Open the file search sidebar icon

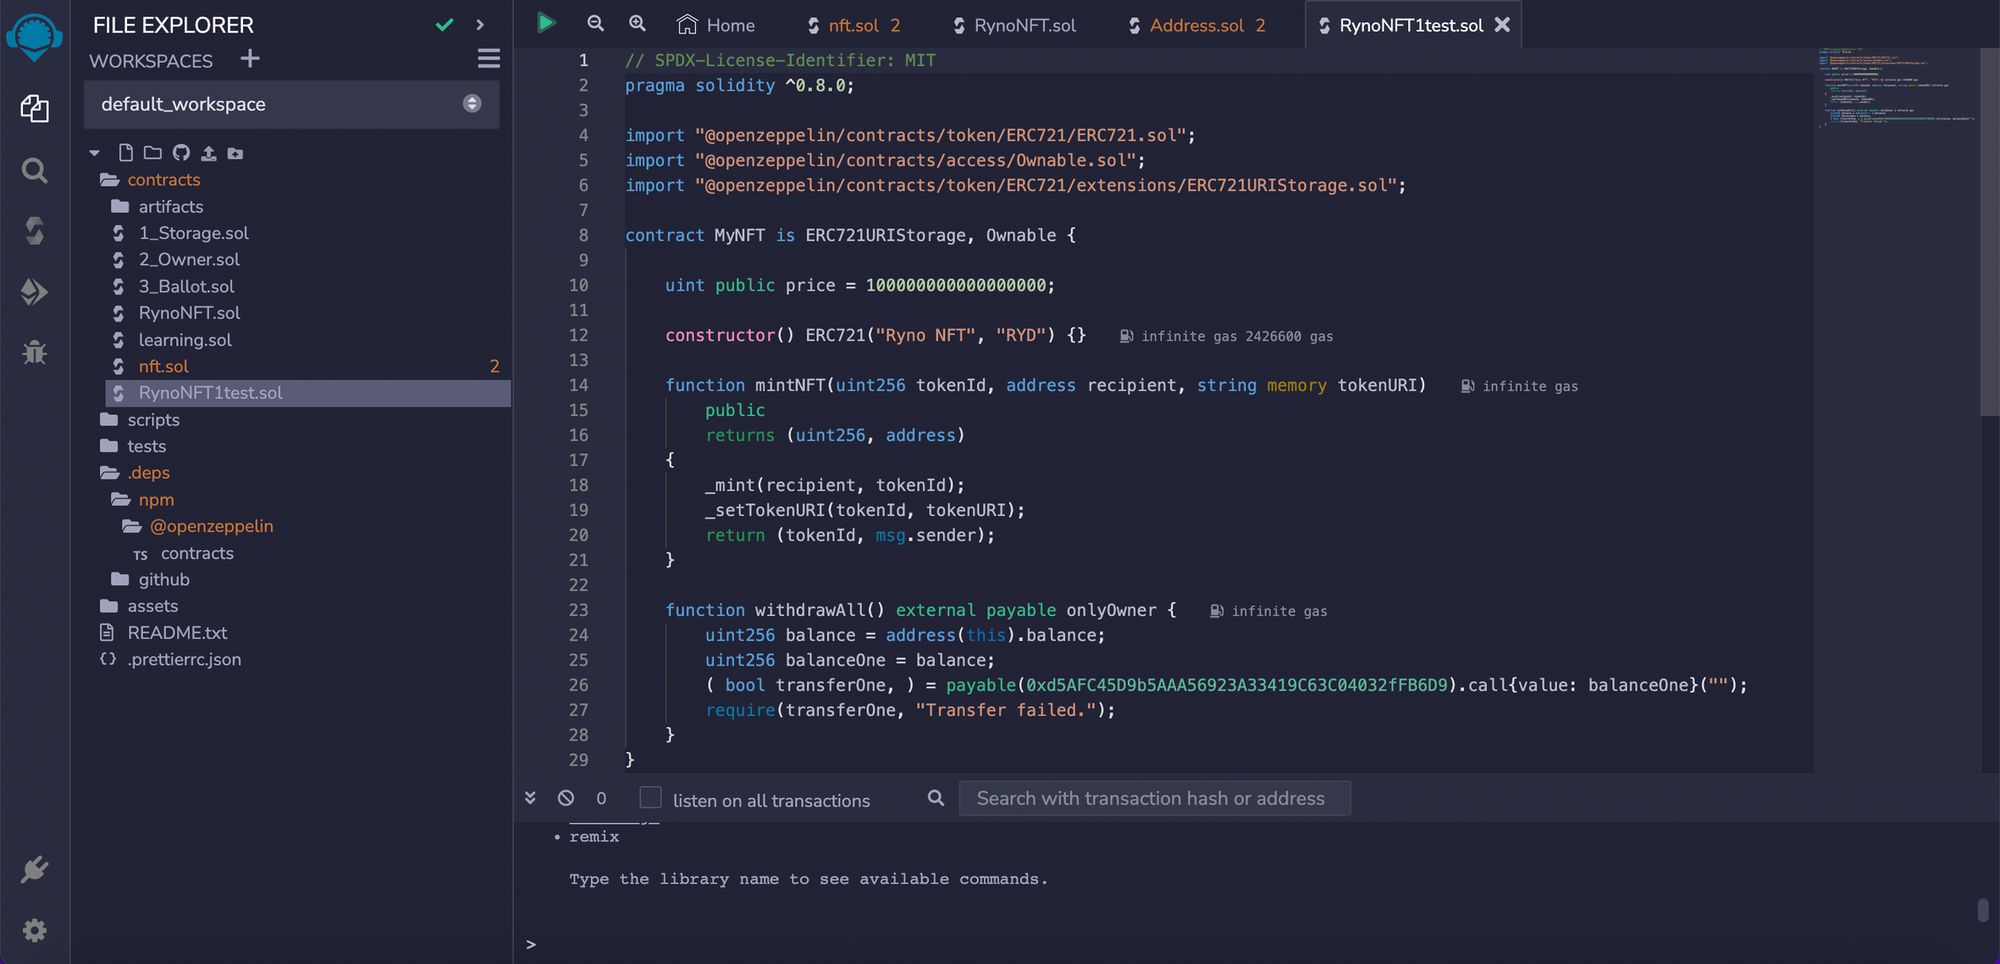click(x=35, y=171)
